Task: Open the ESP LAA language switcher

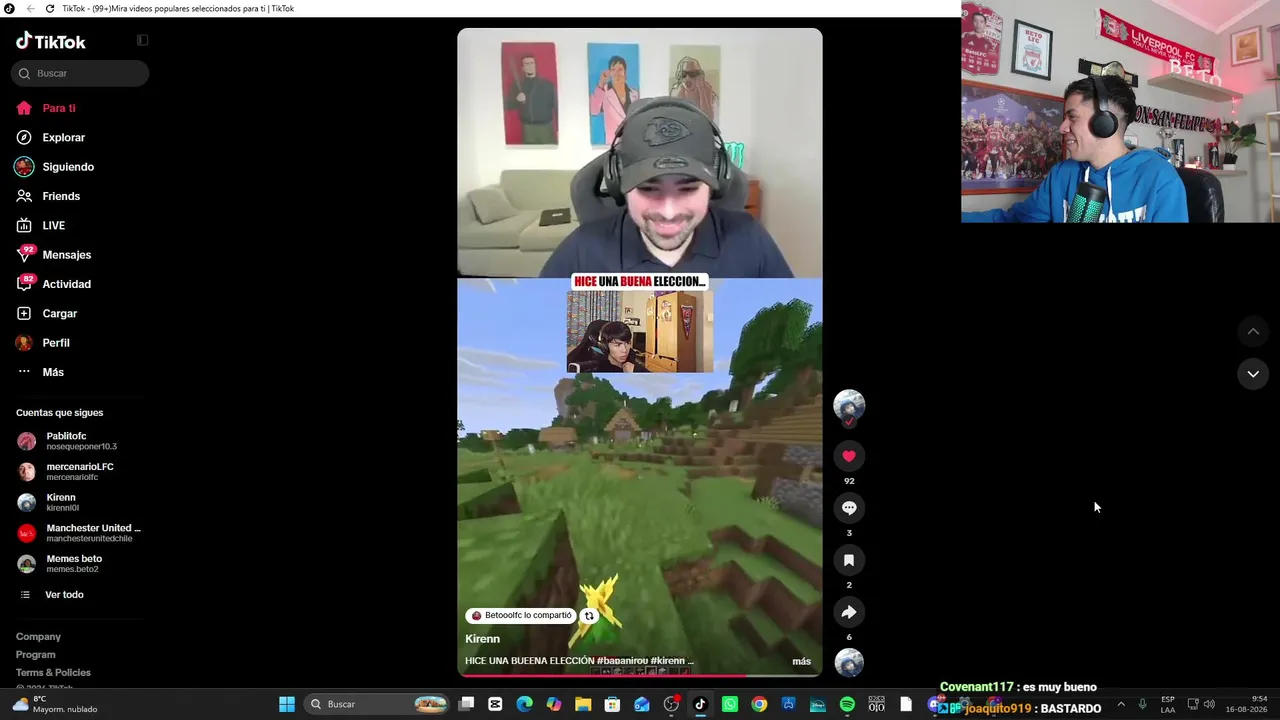Action: [1168, 704]
